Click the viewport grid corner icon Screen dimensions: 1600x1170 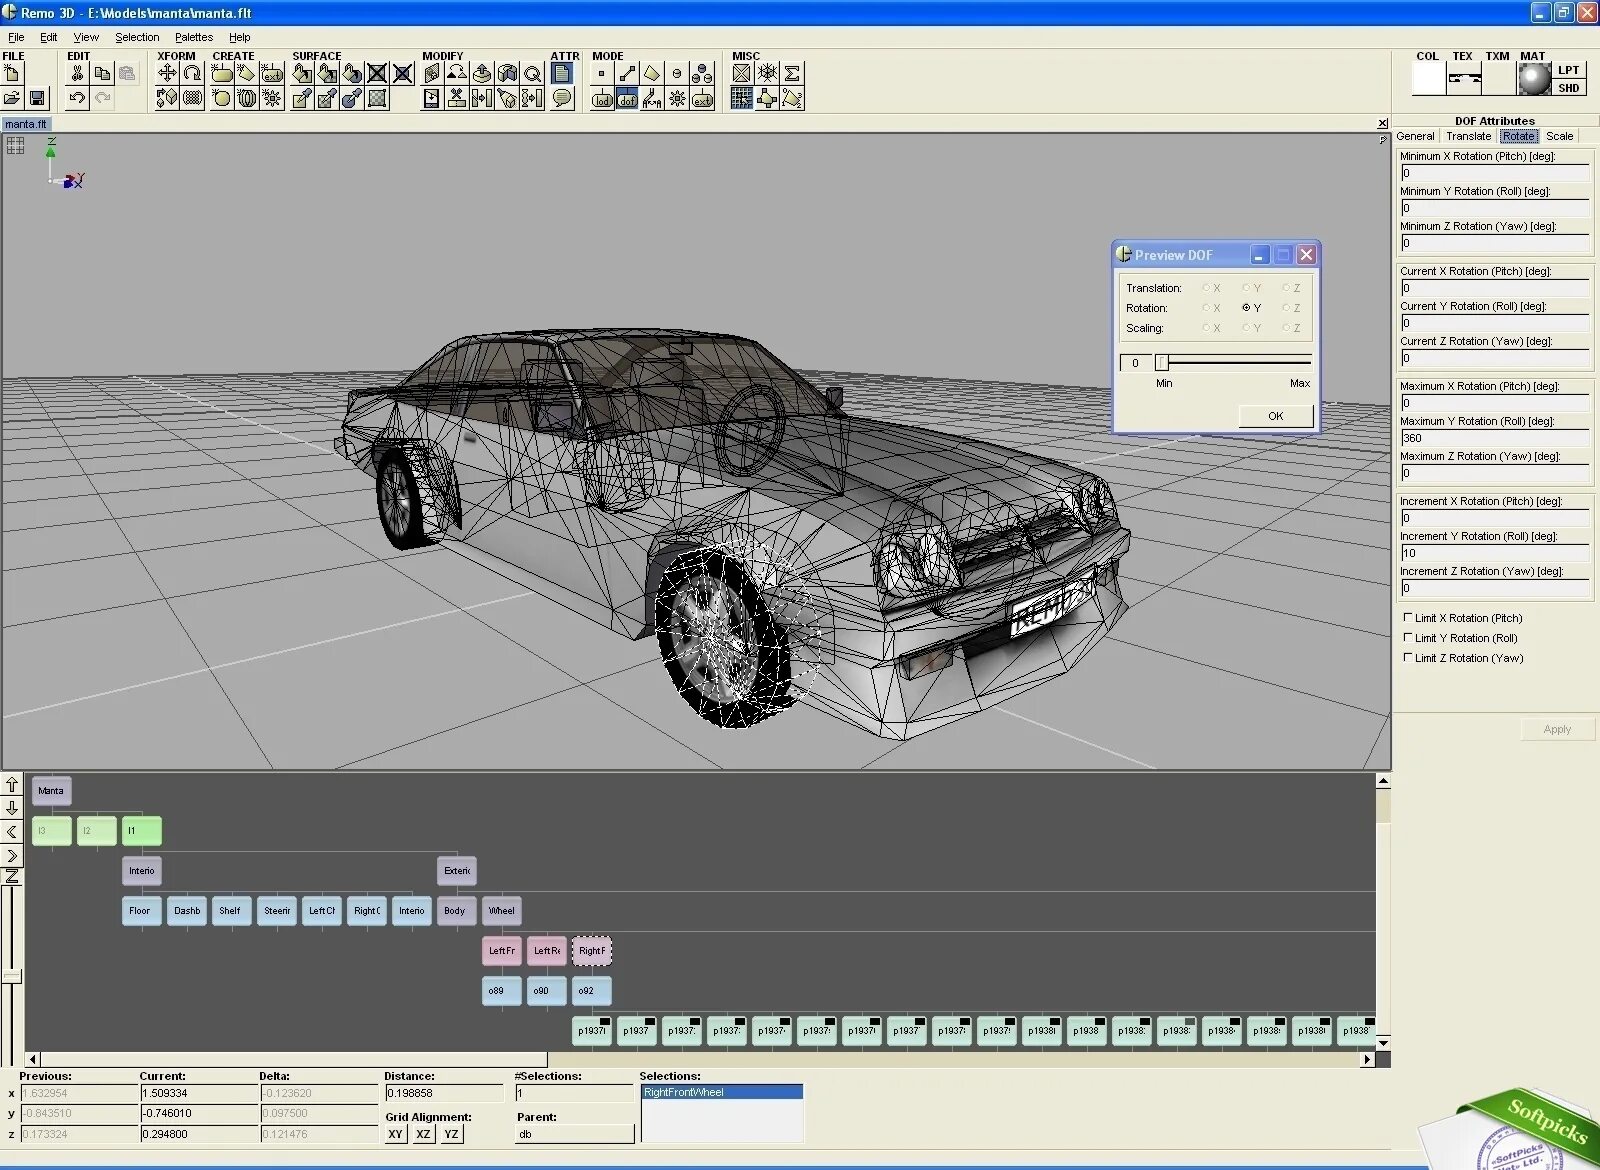coord(15,146)
